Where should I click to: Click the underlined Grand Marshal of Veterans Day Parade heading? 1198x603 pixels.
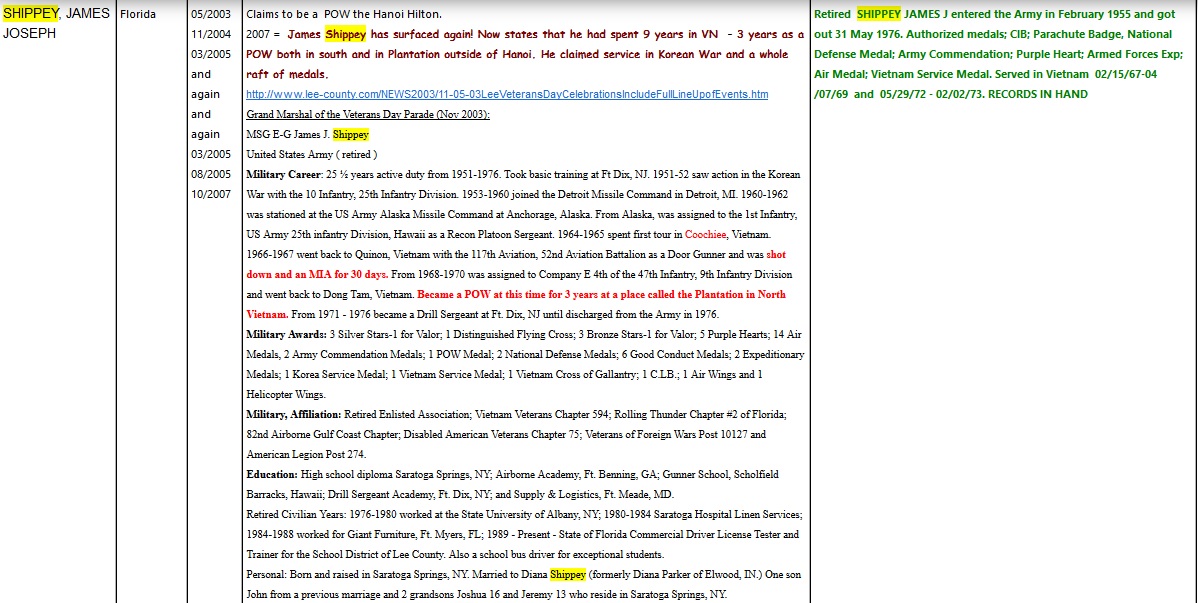coord(367,114)
